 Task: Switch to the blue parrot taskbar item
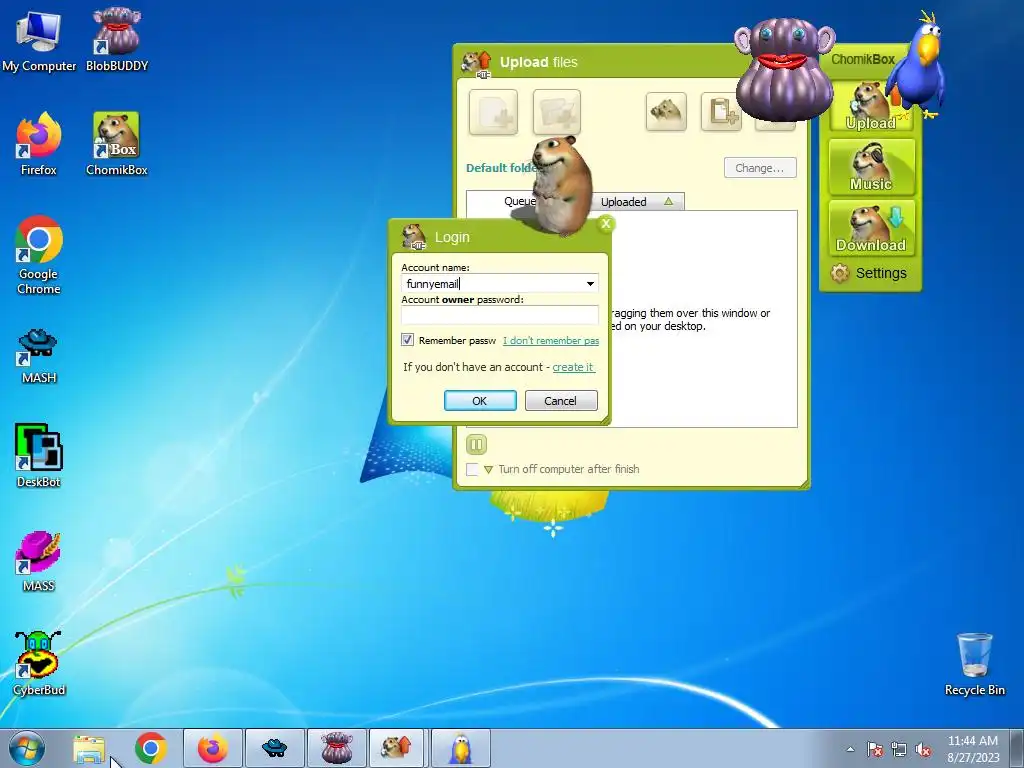pos(461,748)
